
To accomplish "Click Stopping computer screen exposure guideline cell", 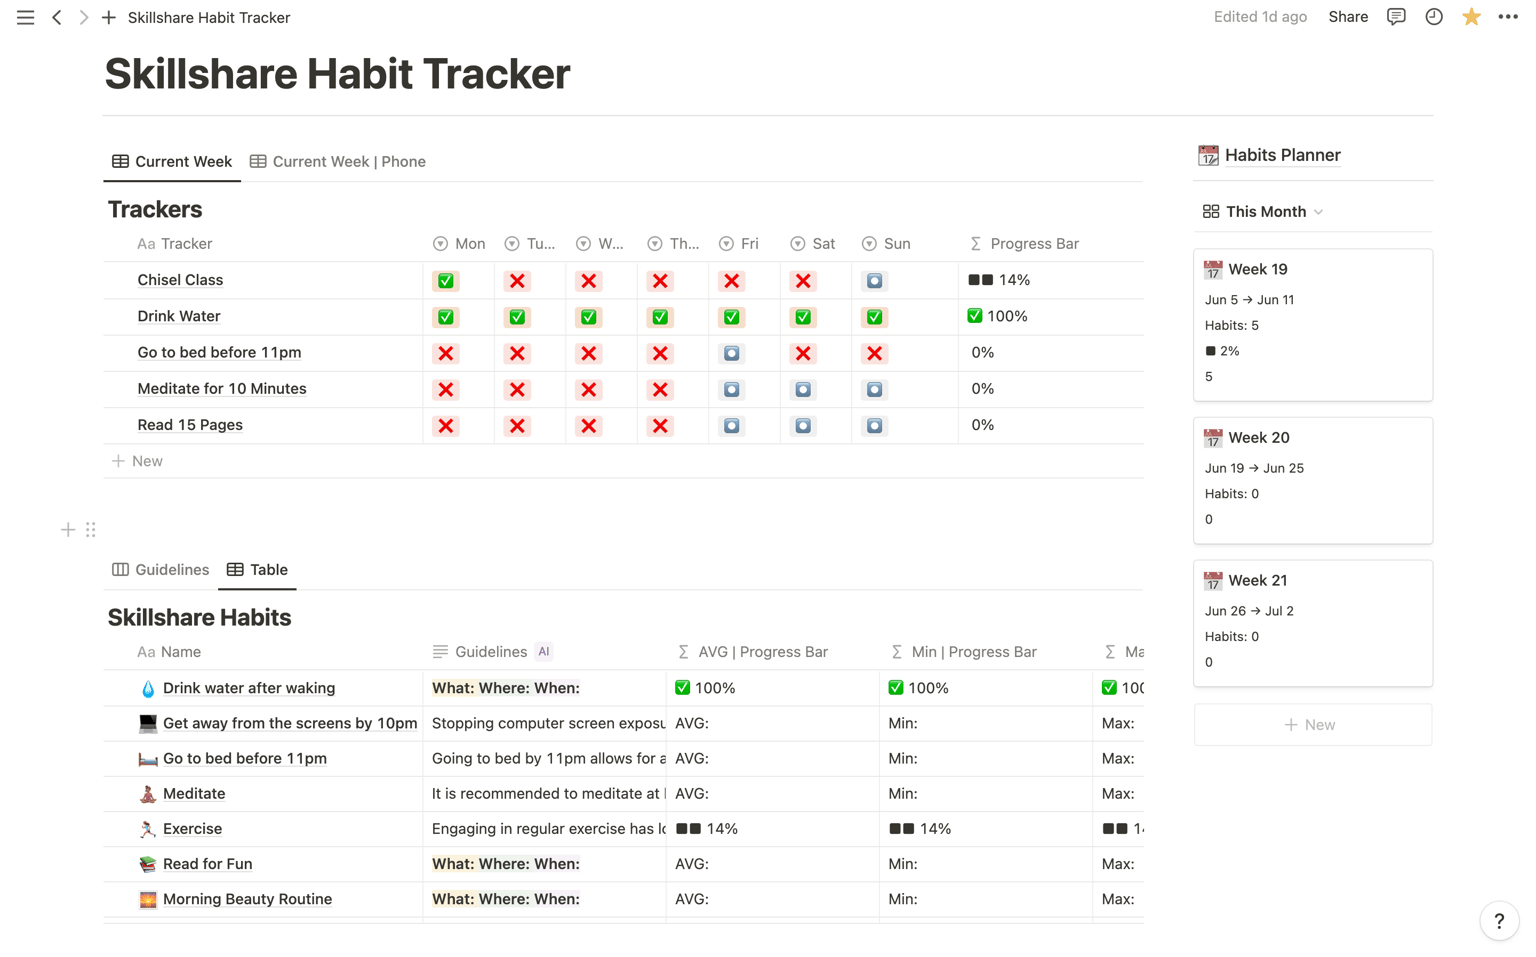I will (545, 723).
